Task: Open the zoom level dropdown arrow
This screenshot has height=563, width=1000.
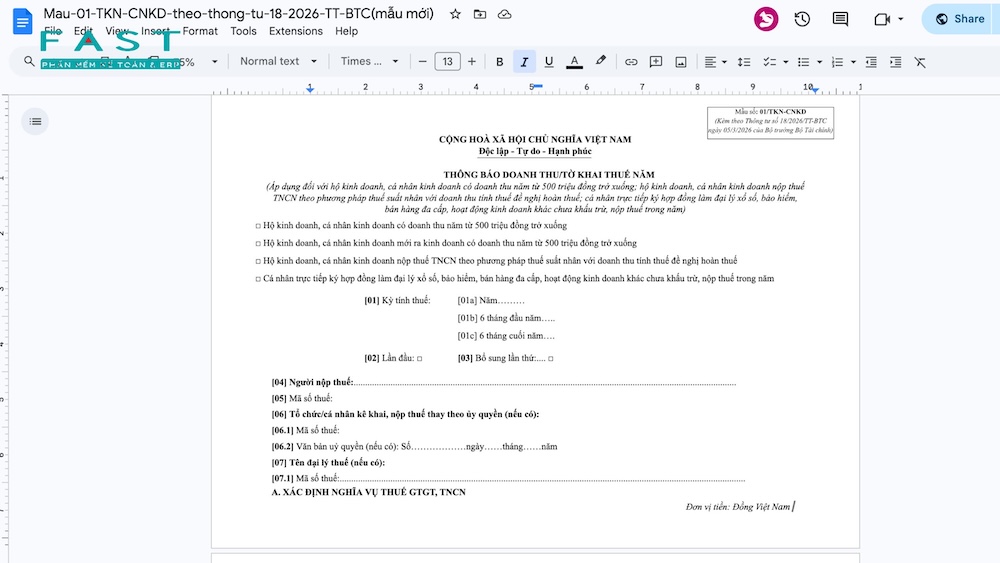Action: [214, 62]
